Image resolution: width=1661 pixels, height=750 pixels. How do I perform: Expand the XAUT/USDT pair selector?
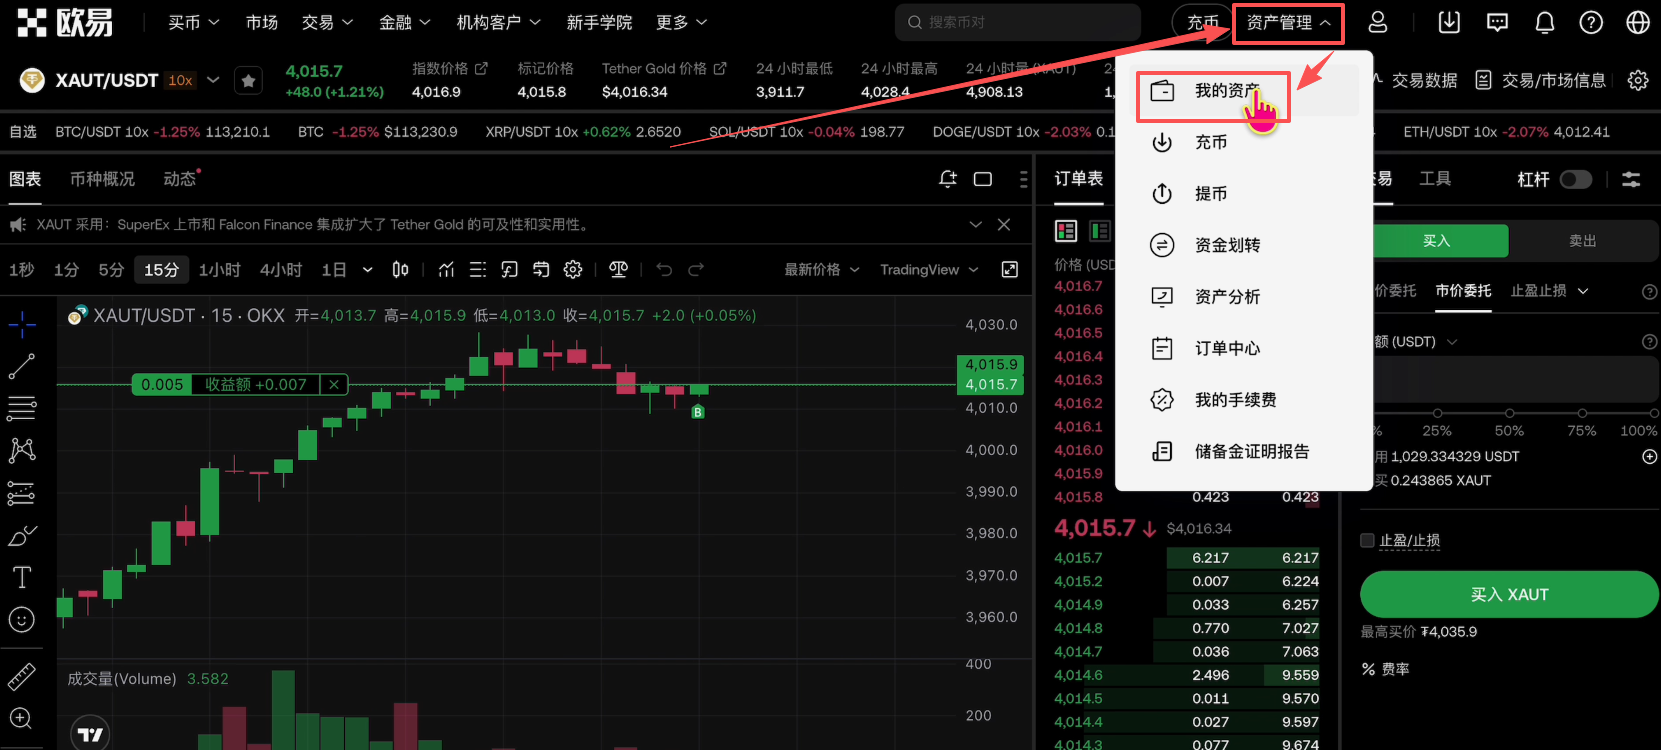click(213, 80)
